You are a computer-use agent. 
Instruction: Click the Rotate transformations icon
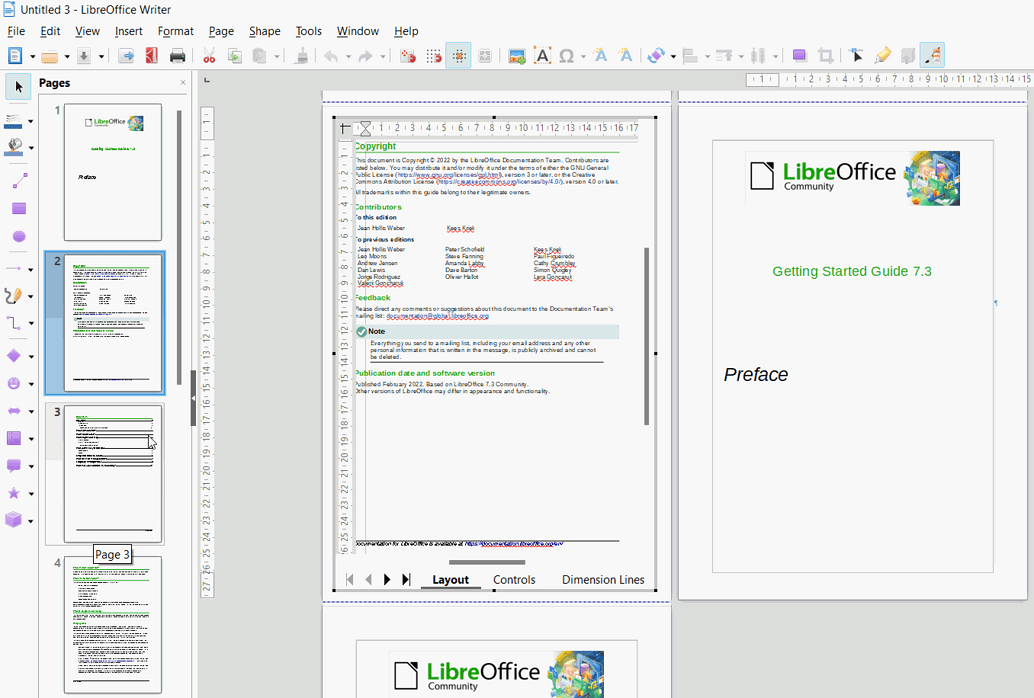[655, 56]
